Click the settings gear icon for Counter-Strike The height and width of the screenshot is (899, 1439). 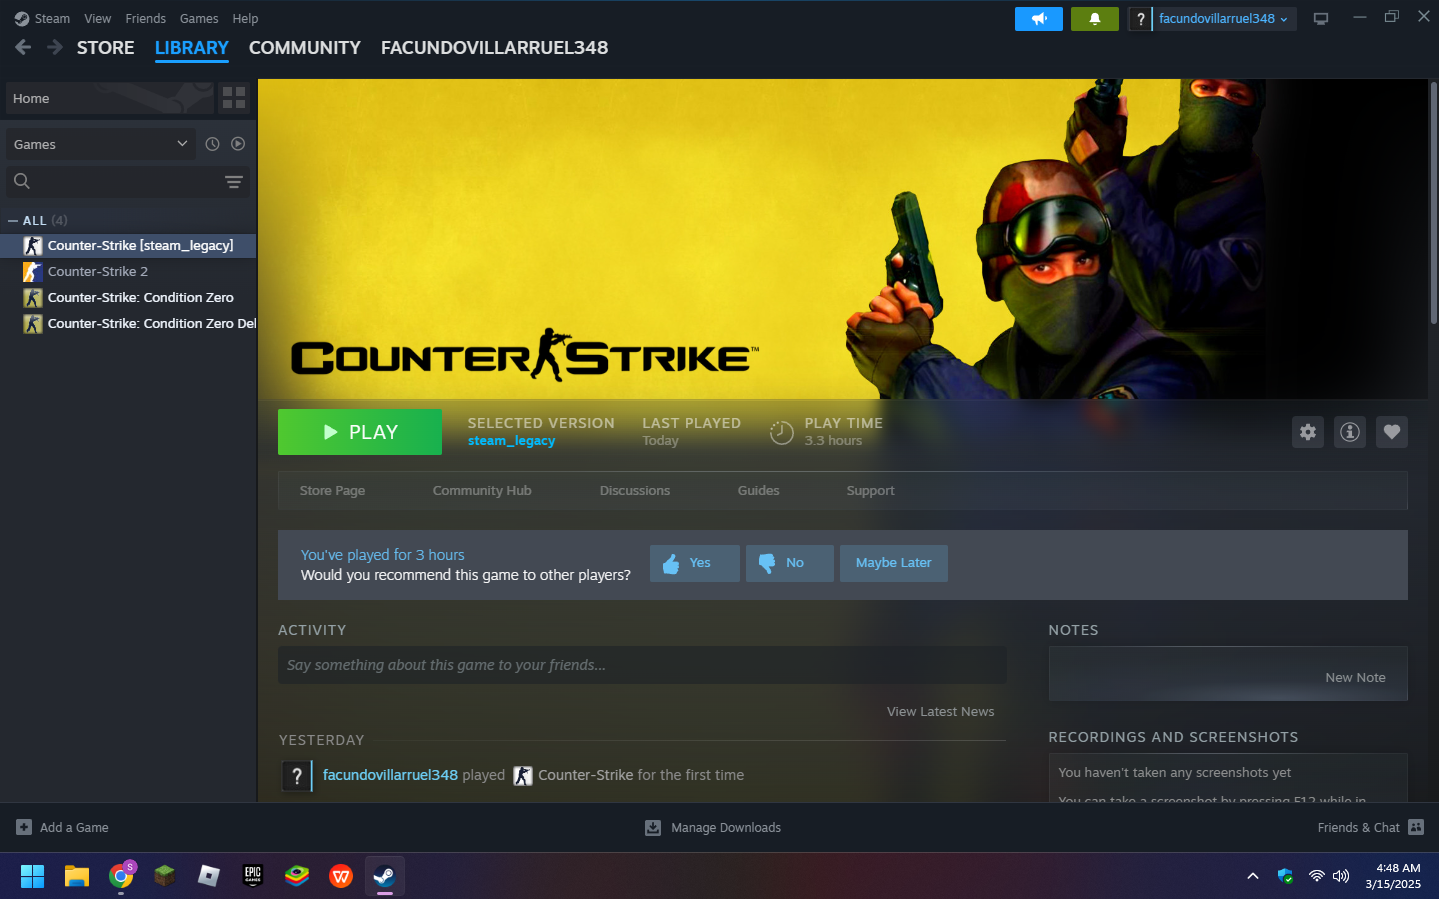pyautogui.click(x=1307, y=432)
